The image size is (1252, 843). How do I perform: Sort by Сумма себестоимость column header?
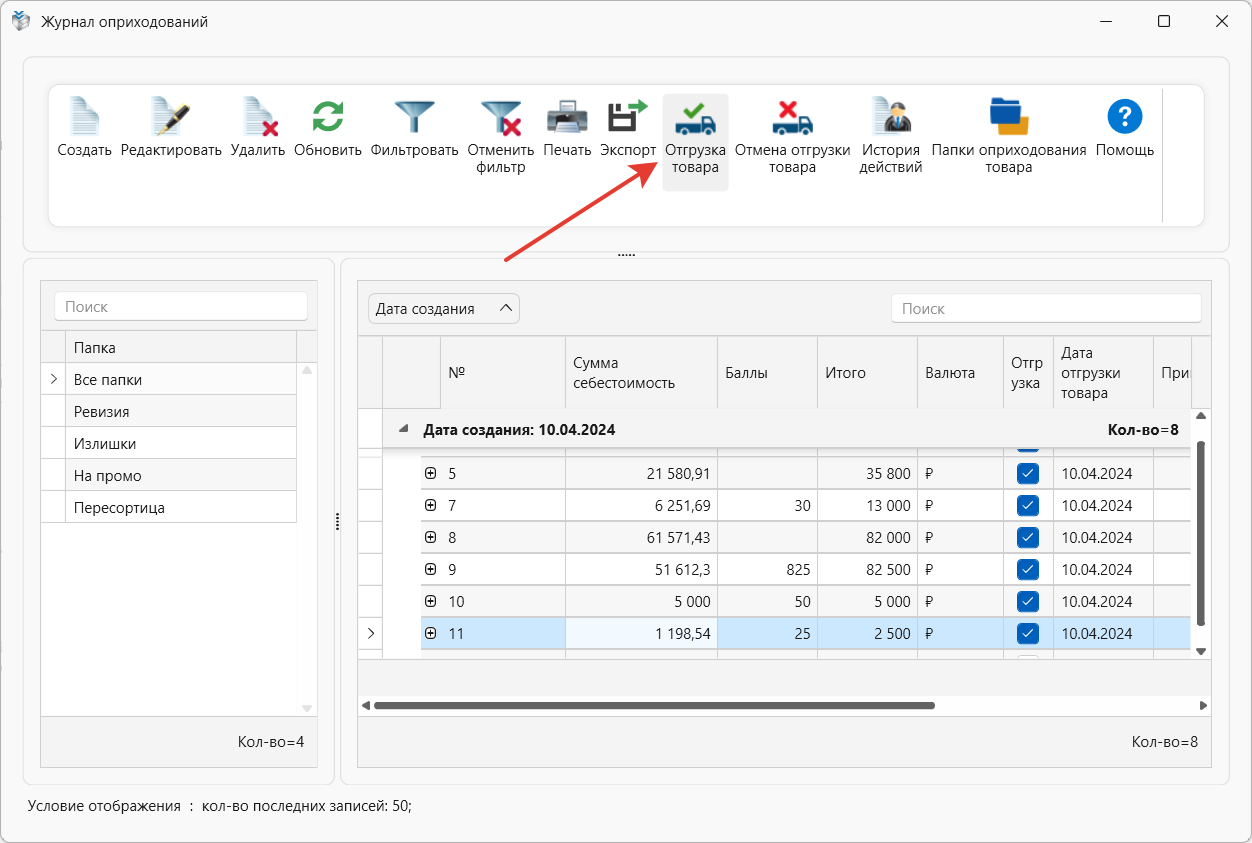pos(641,373)
